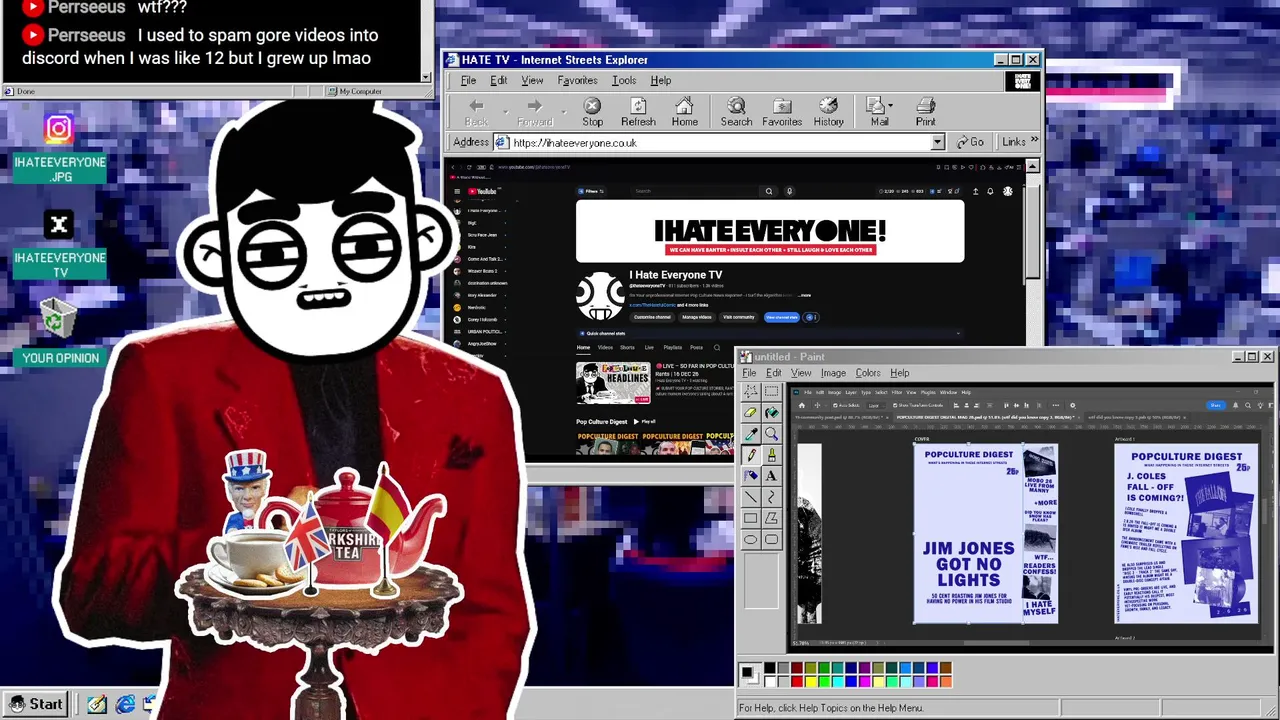The width and height of the screenshot is (1280, 720).
Task: Choose the Ellipse shape tool in Paint
Action: click(x=750, y=539)
